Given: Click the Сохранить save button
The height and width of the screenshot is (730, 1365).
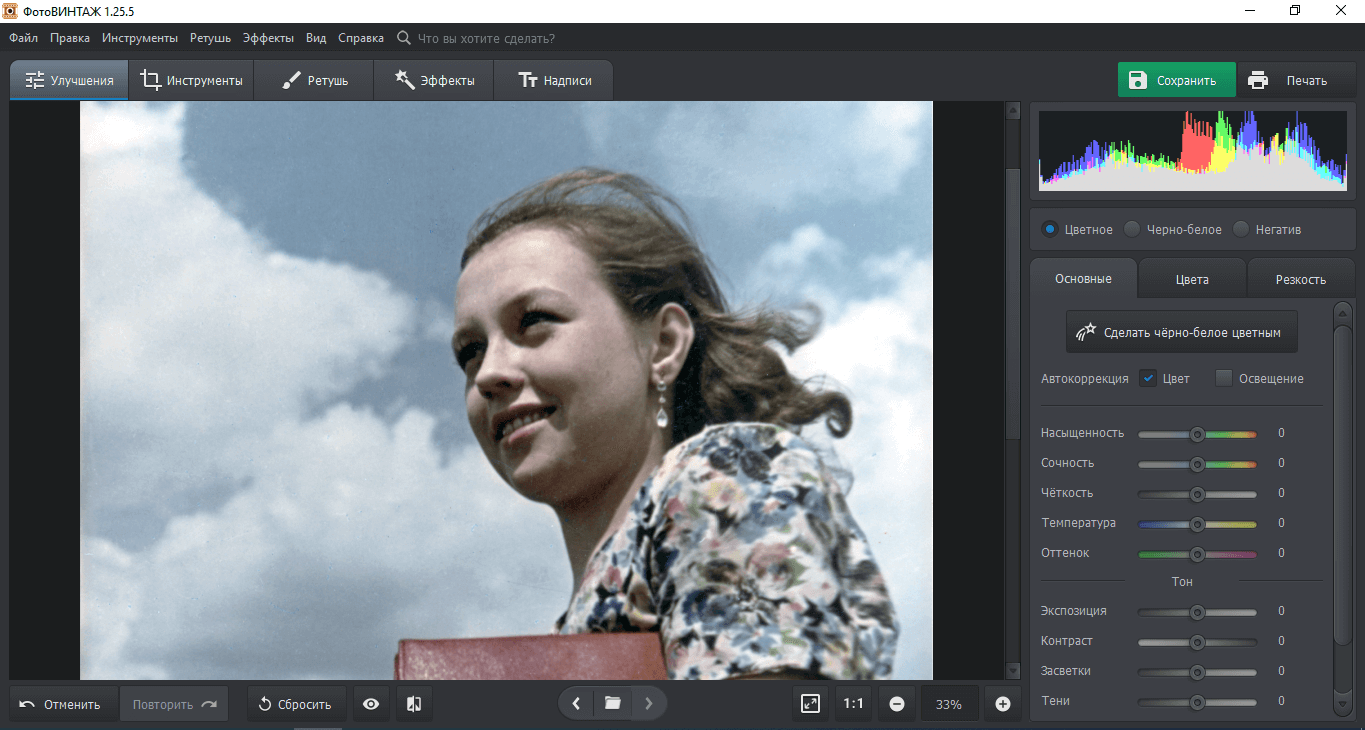Looking at the screenshot, I should (1176, 81).
